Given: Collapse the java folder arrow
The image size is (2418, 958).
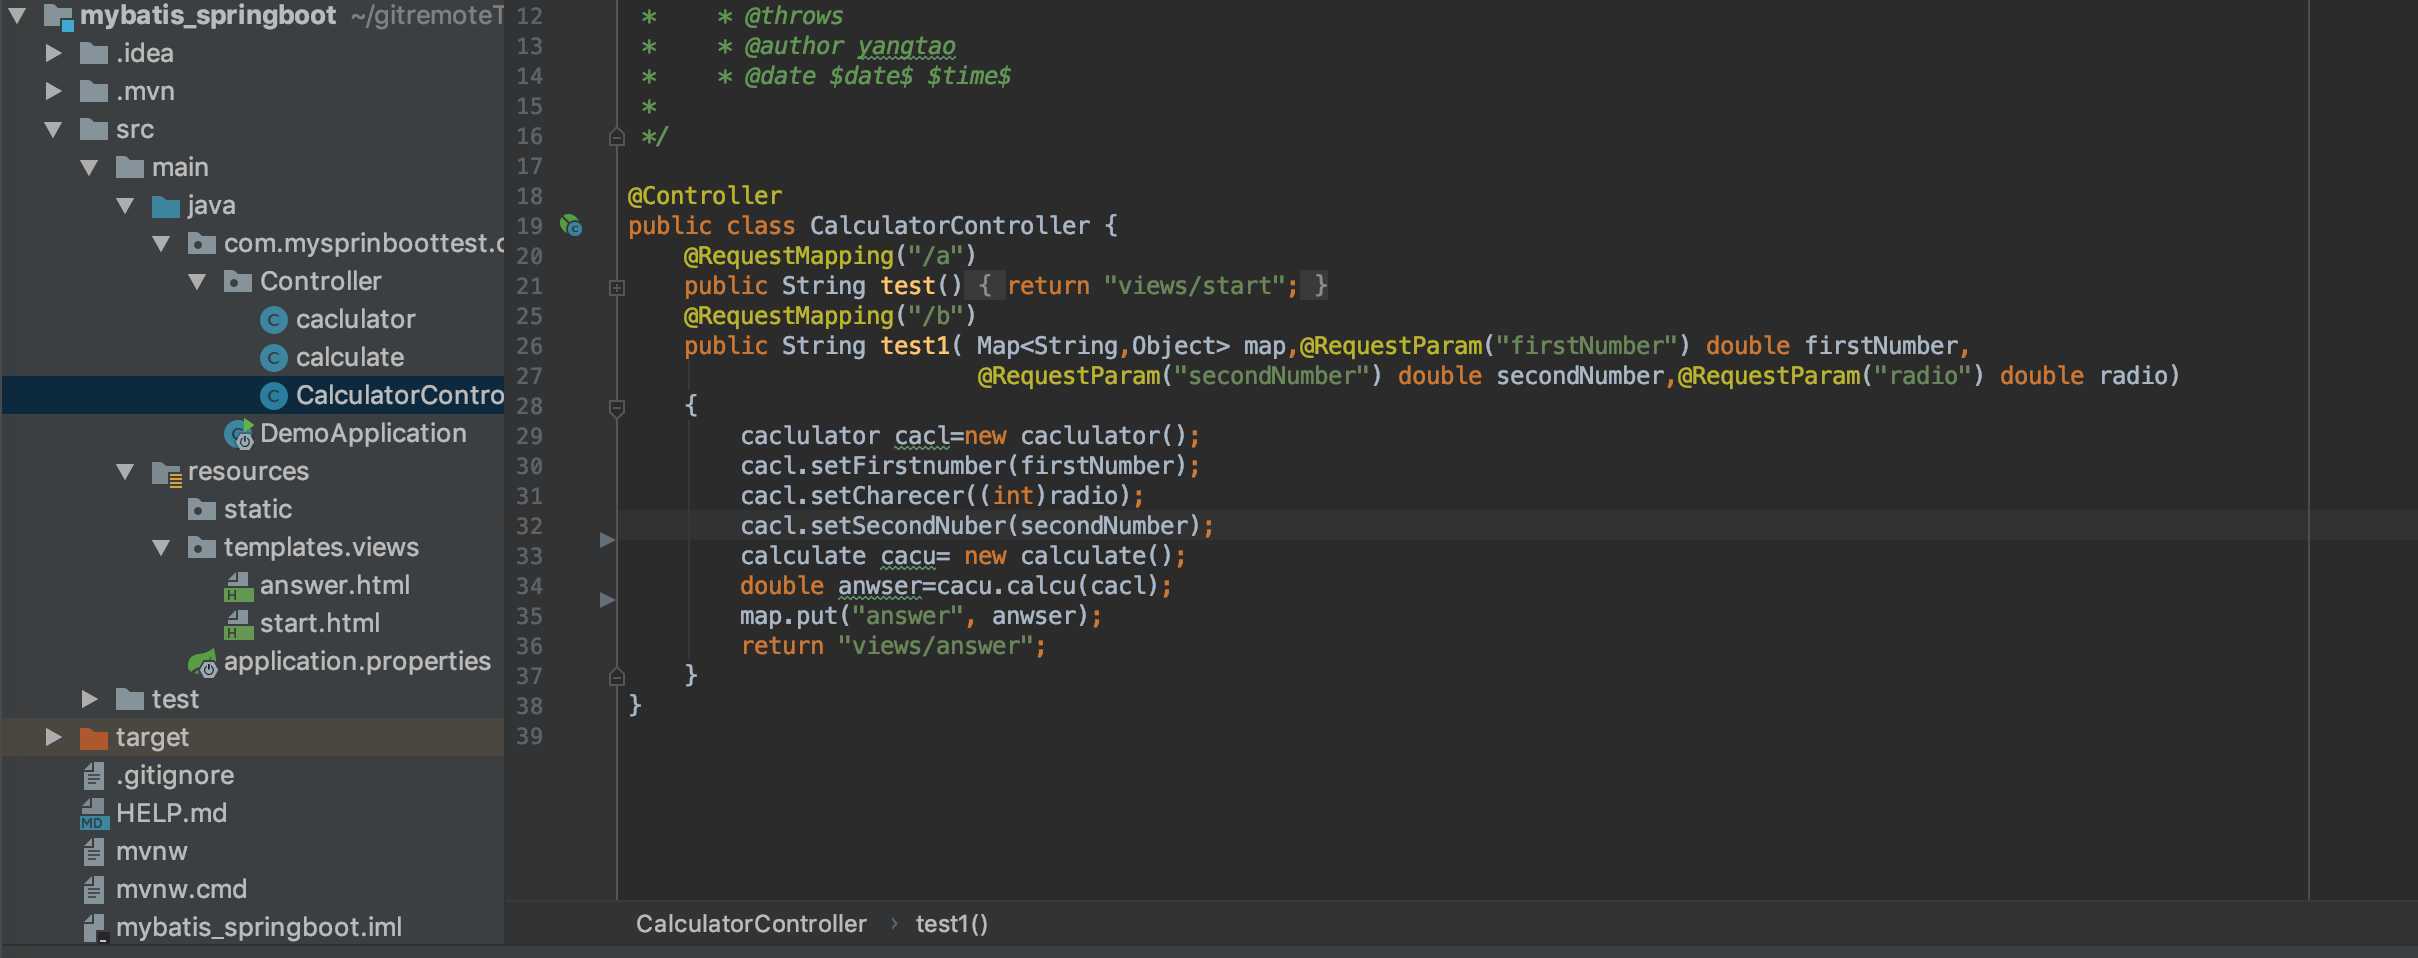Looking at the screenshot, I should [x=126, y=205].
